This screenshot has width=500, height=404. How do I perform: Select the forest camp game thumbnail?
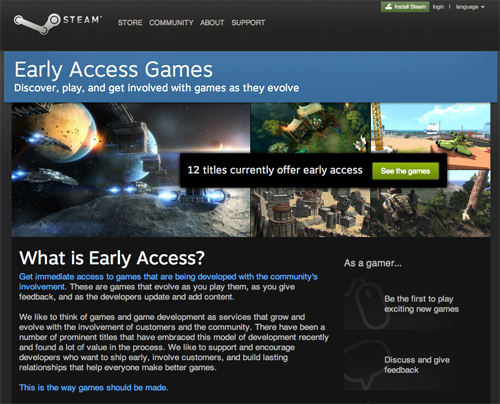[310, 128]
